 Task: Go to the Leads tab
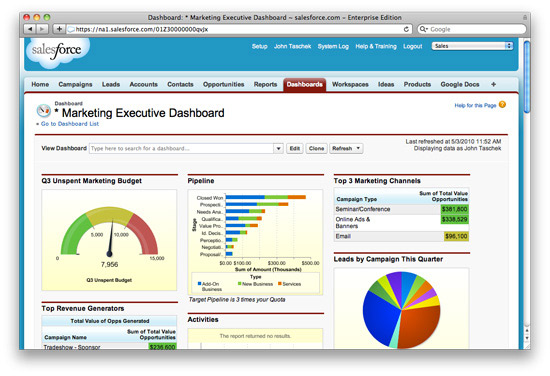(x=111, y=85)
